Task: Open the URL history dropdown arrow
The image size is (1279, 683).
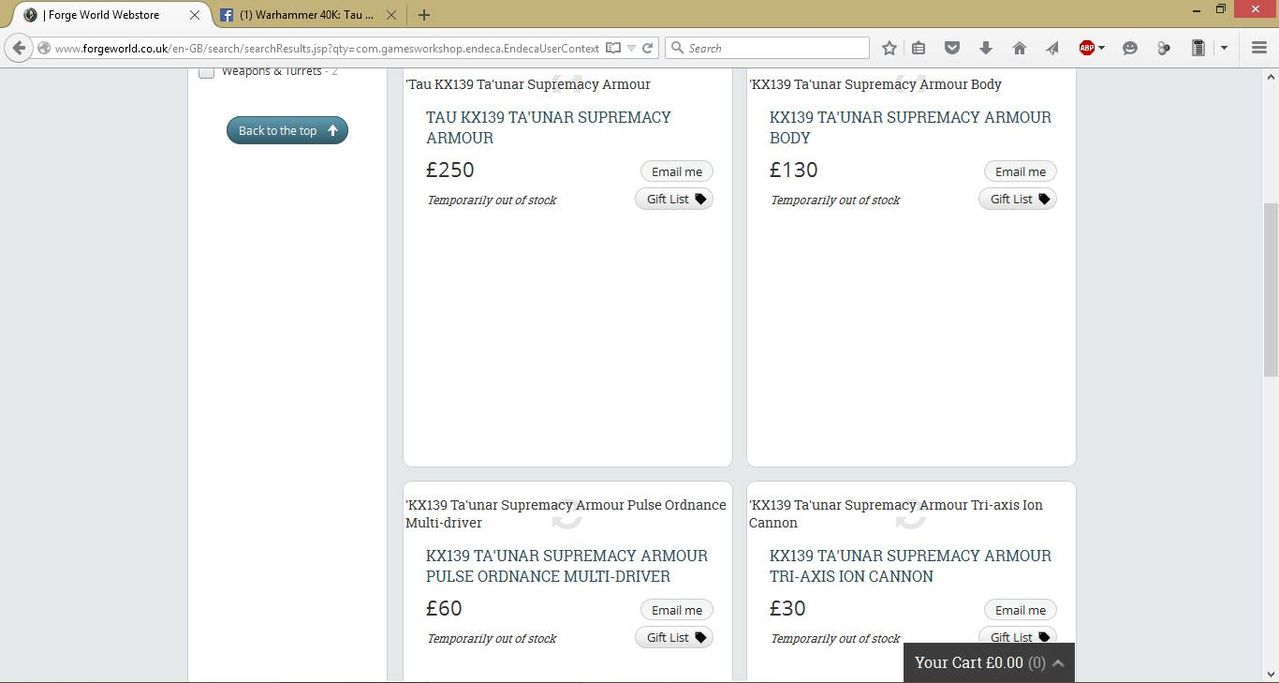Action: pyautogui.click(x=632, y=48)
